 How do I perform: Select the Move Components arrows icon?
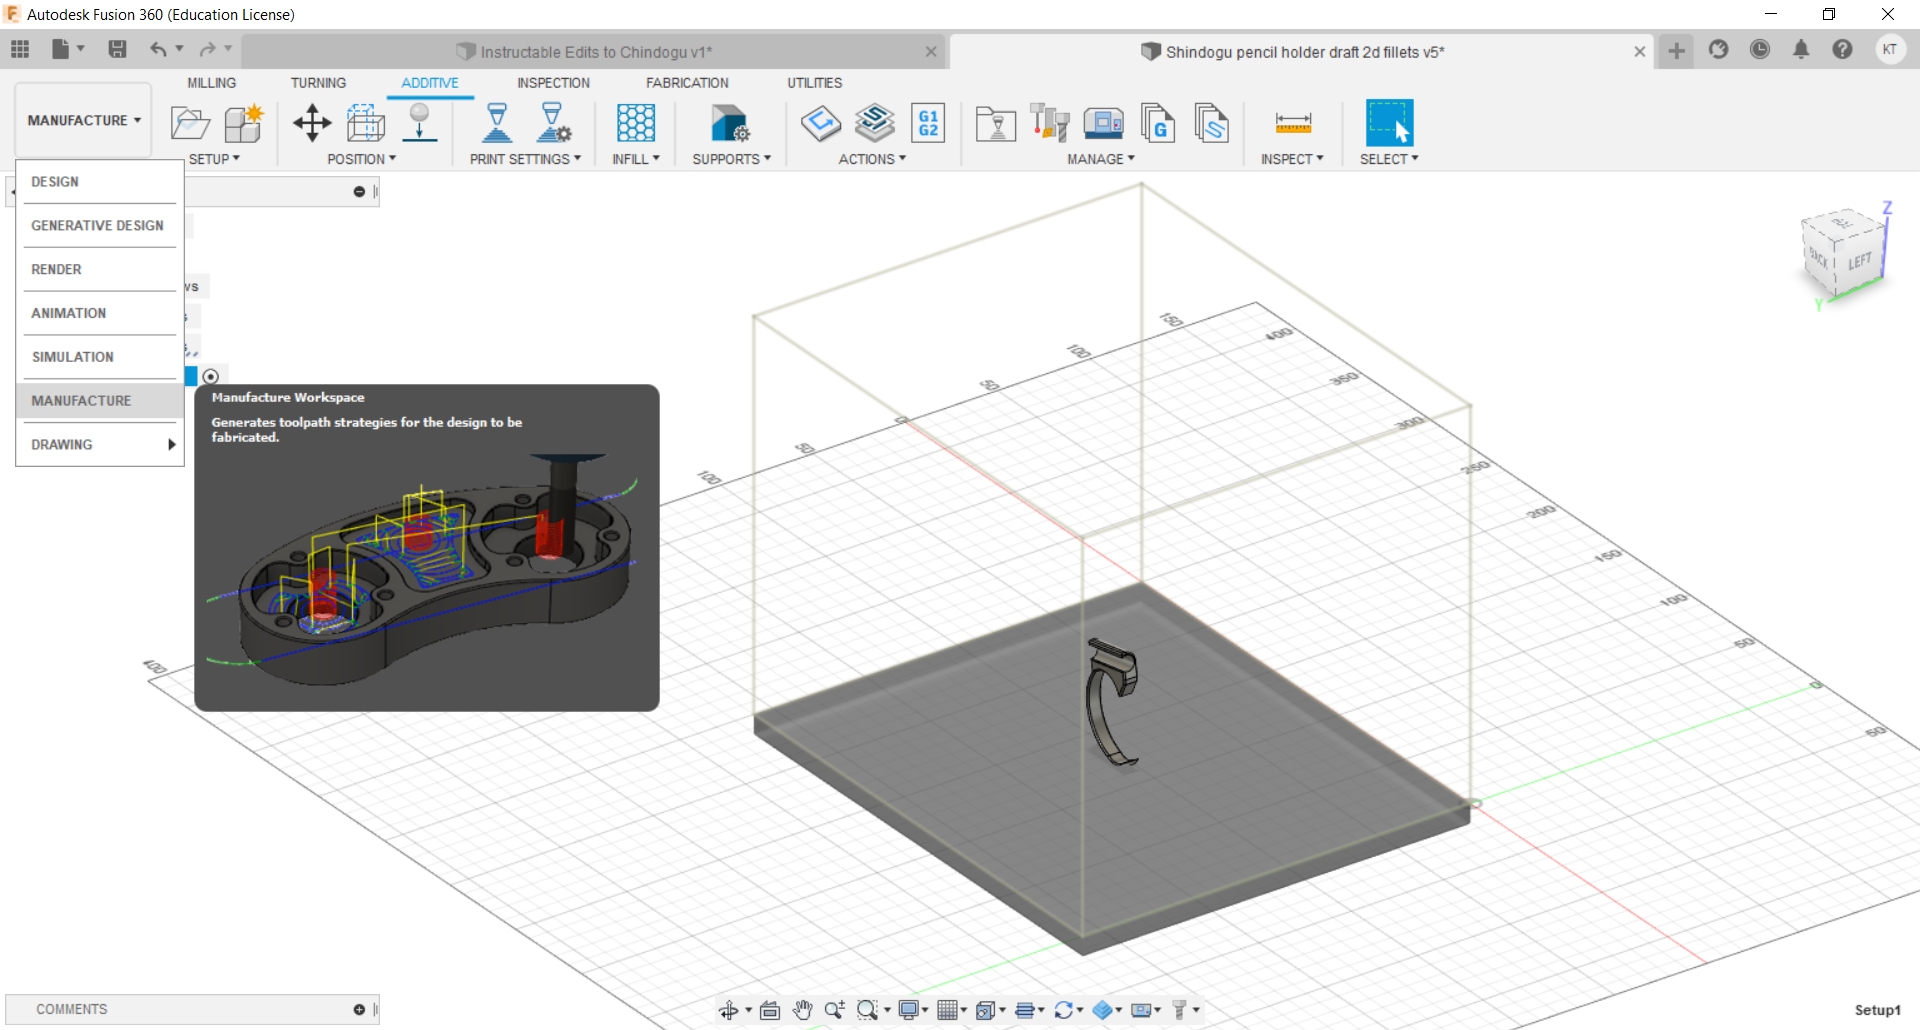(x=312, y=124)
